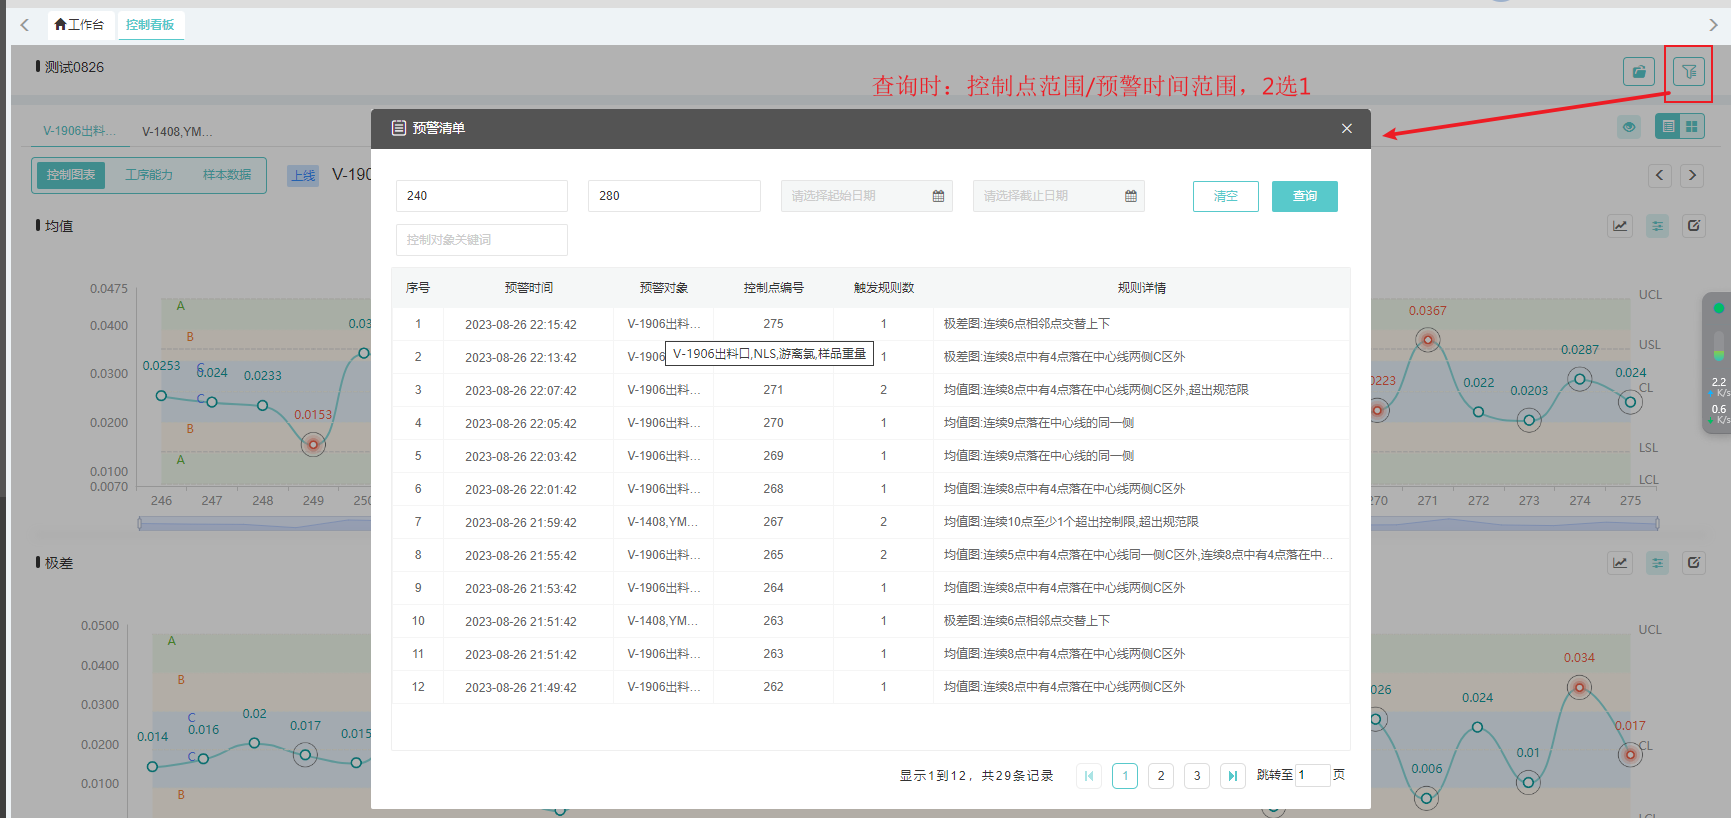
Task: Go to page 3 of alerts
Action: pos(1197,775)
